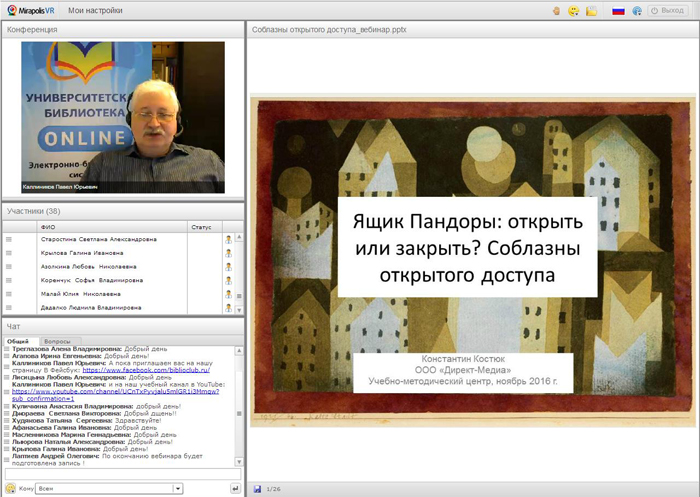The width and height of the screenshot is (700, 497).
Task: Open row menu for Крылова Галина Ивановна participant
Action: [8, 253]
